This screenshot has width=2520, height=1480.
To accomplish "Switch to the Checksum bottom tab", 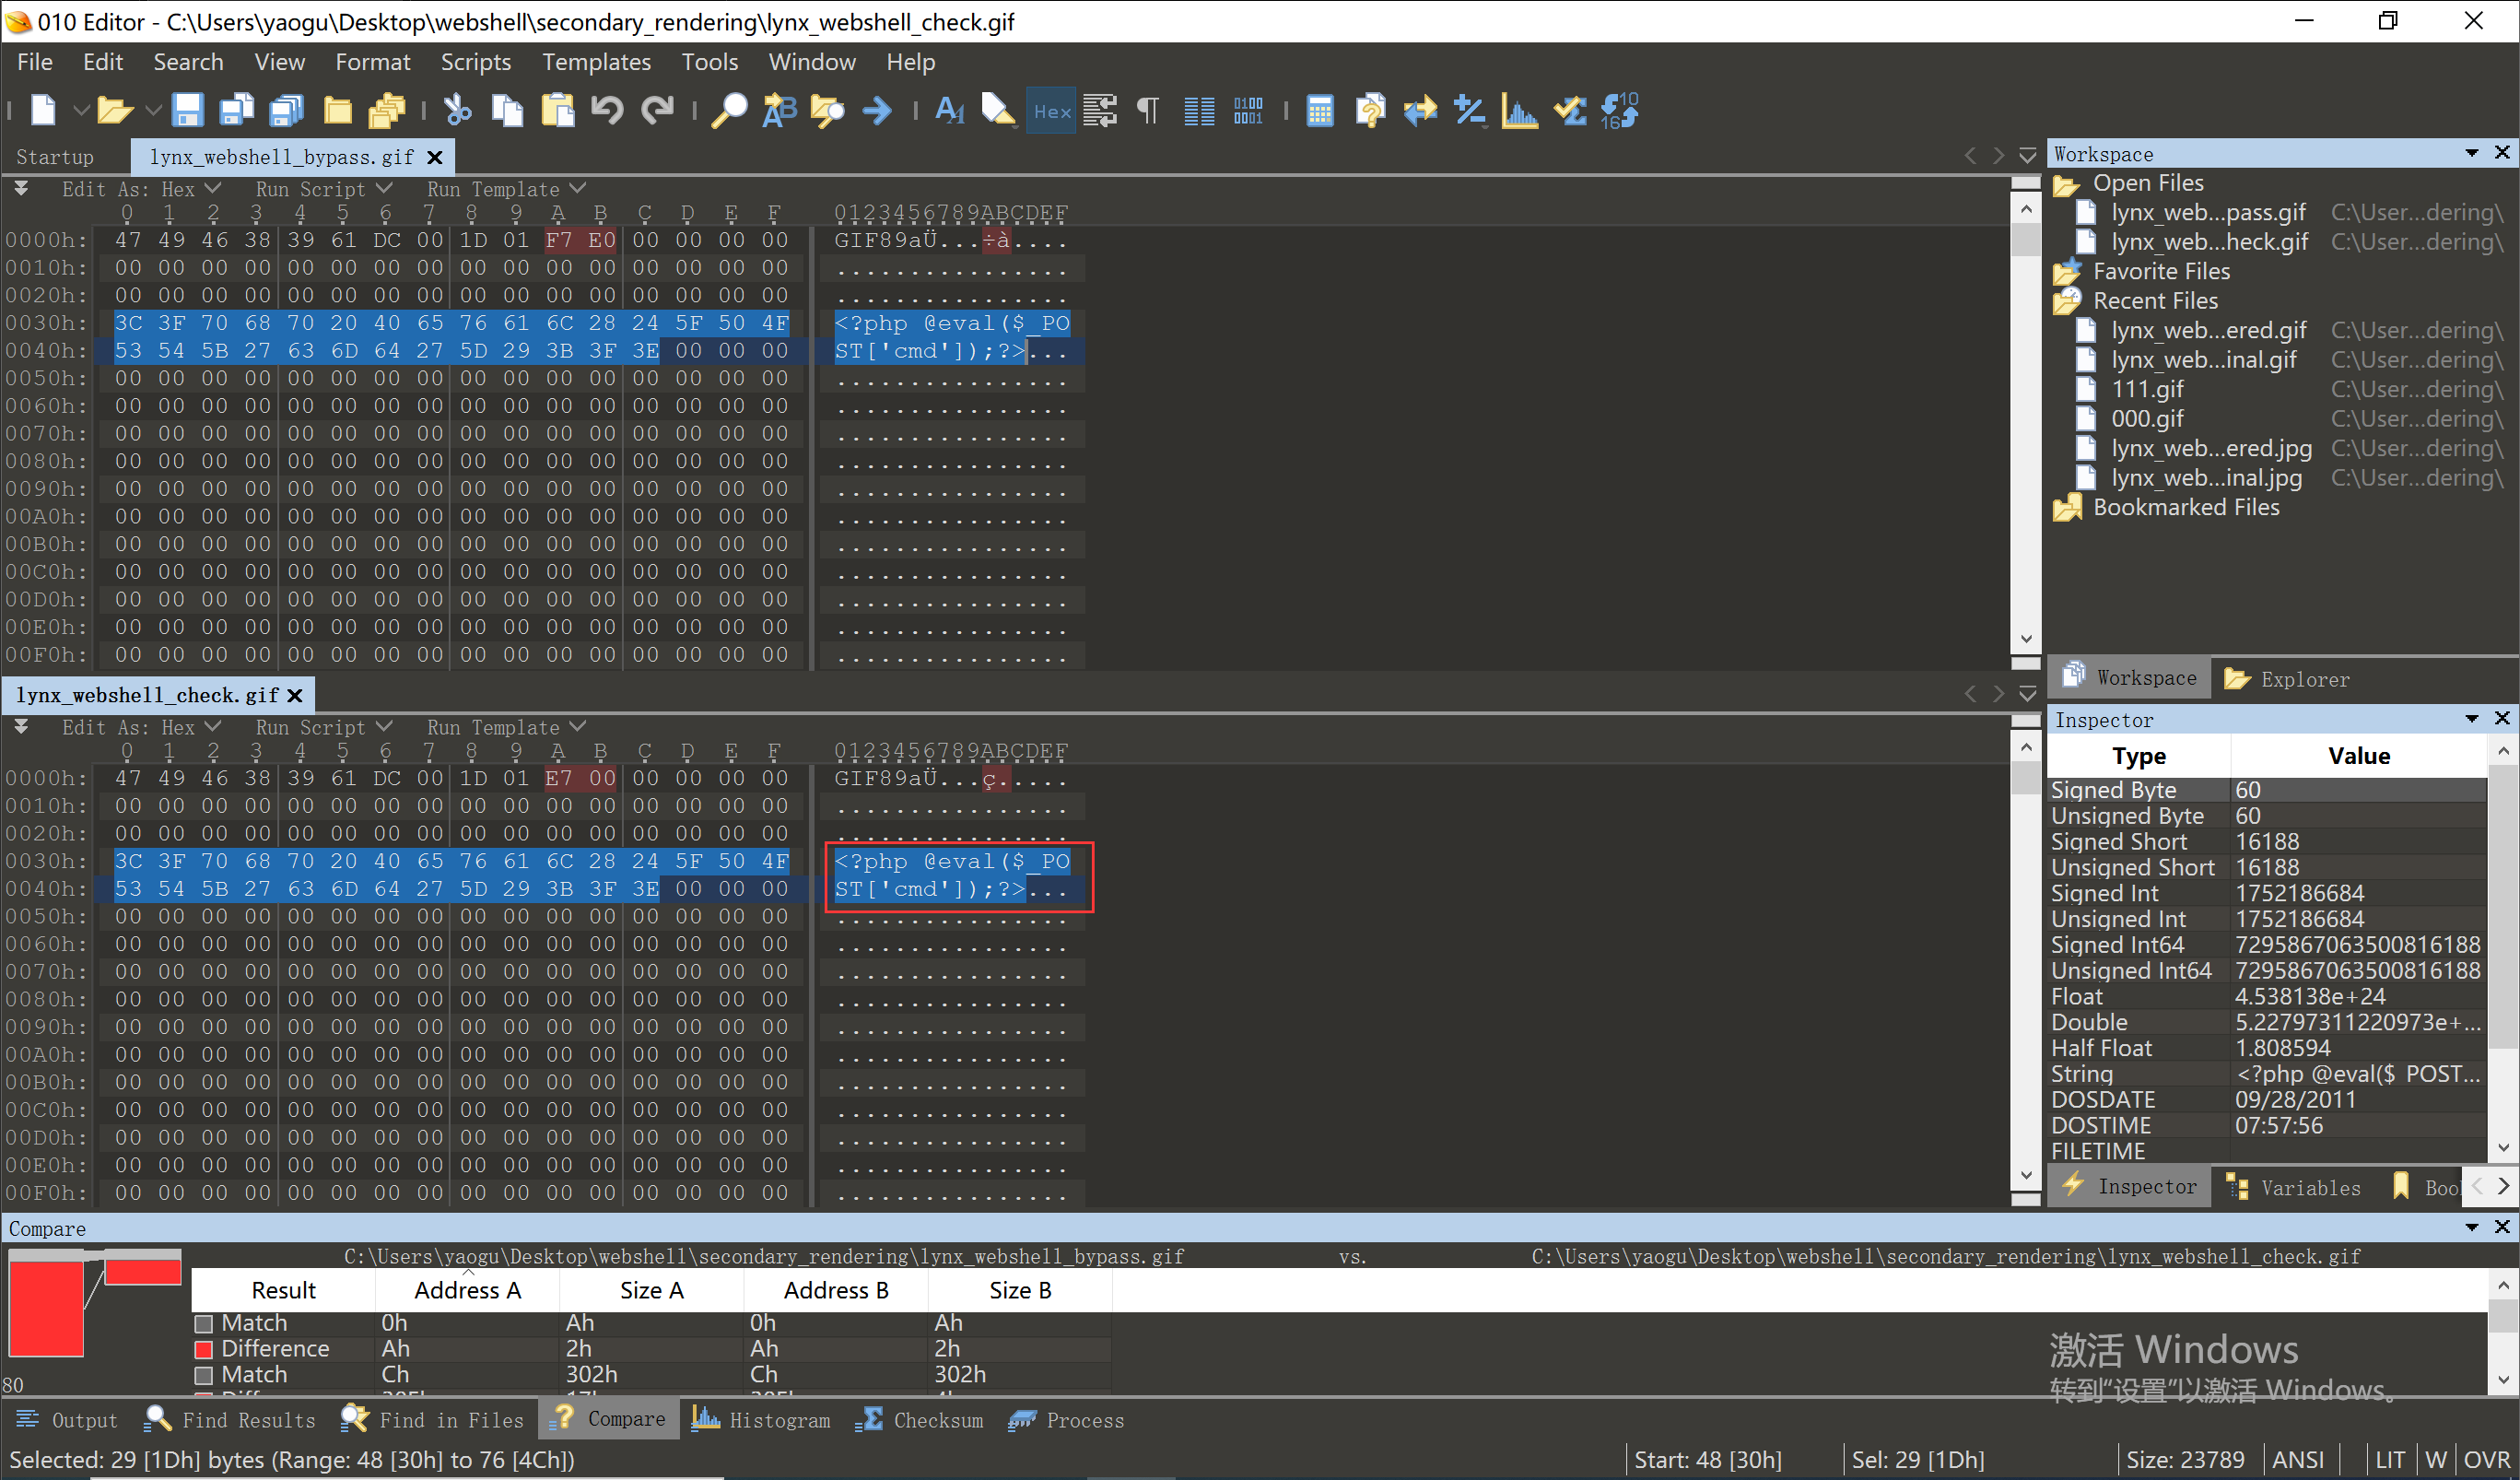I will [921, 1420].
